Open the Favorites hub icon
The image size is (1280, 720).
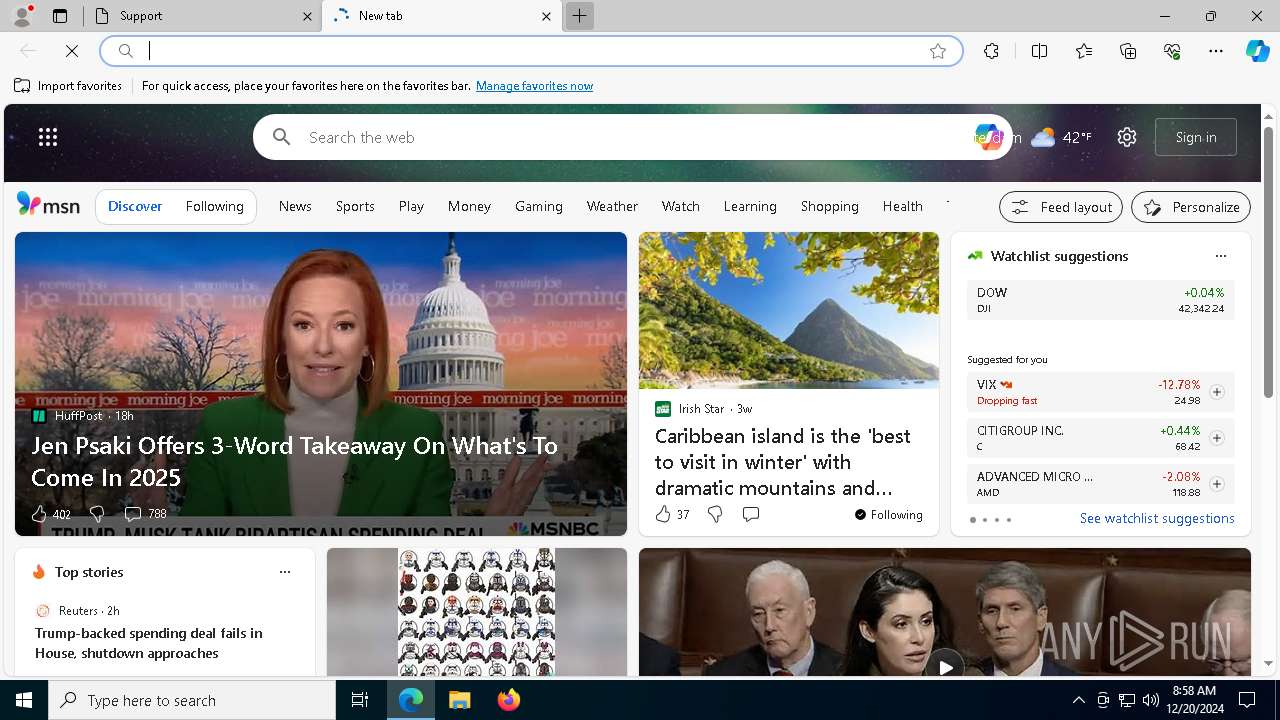pyautogui.click(x=1084, y=51)
